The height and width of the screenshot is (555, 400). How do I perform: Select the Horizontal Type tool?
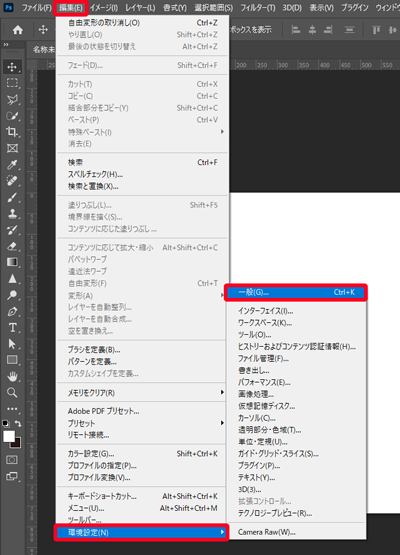point(12,328)
